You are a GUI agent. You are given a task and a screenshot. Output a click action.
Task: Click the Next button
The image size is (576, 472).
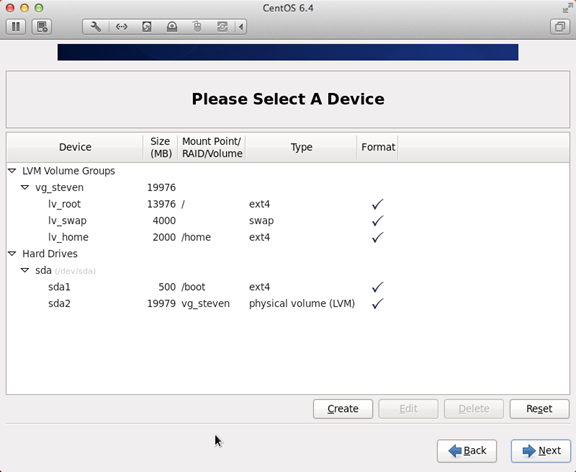coord(541,451)
